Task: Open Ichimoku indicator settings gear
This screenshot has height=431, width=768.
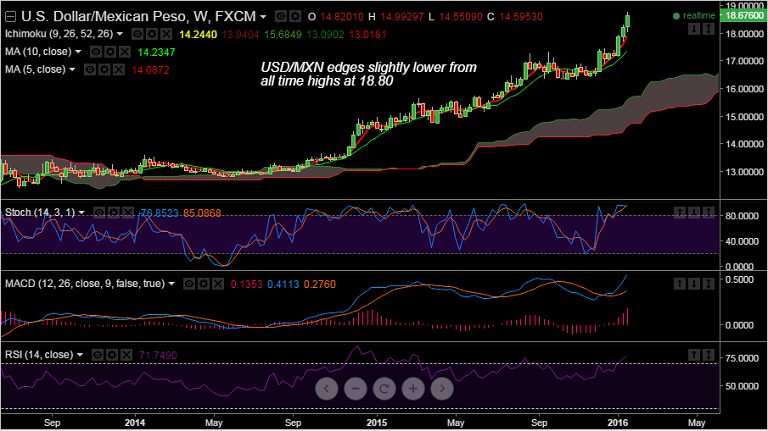Action: pos(152,34)
